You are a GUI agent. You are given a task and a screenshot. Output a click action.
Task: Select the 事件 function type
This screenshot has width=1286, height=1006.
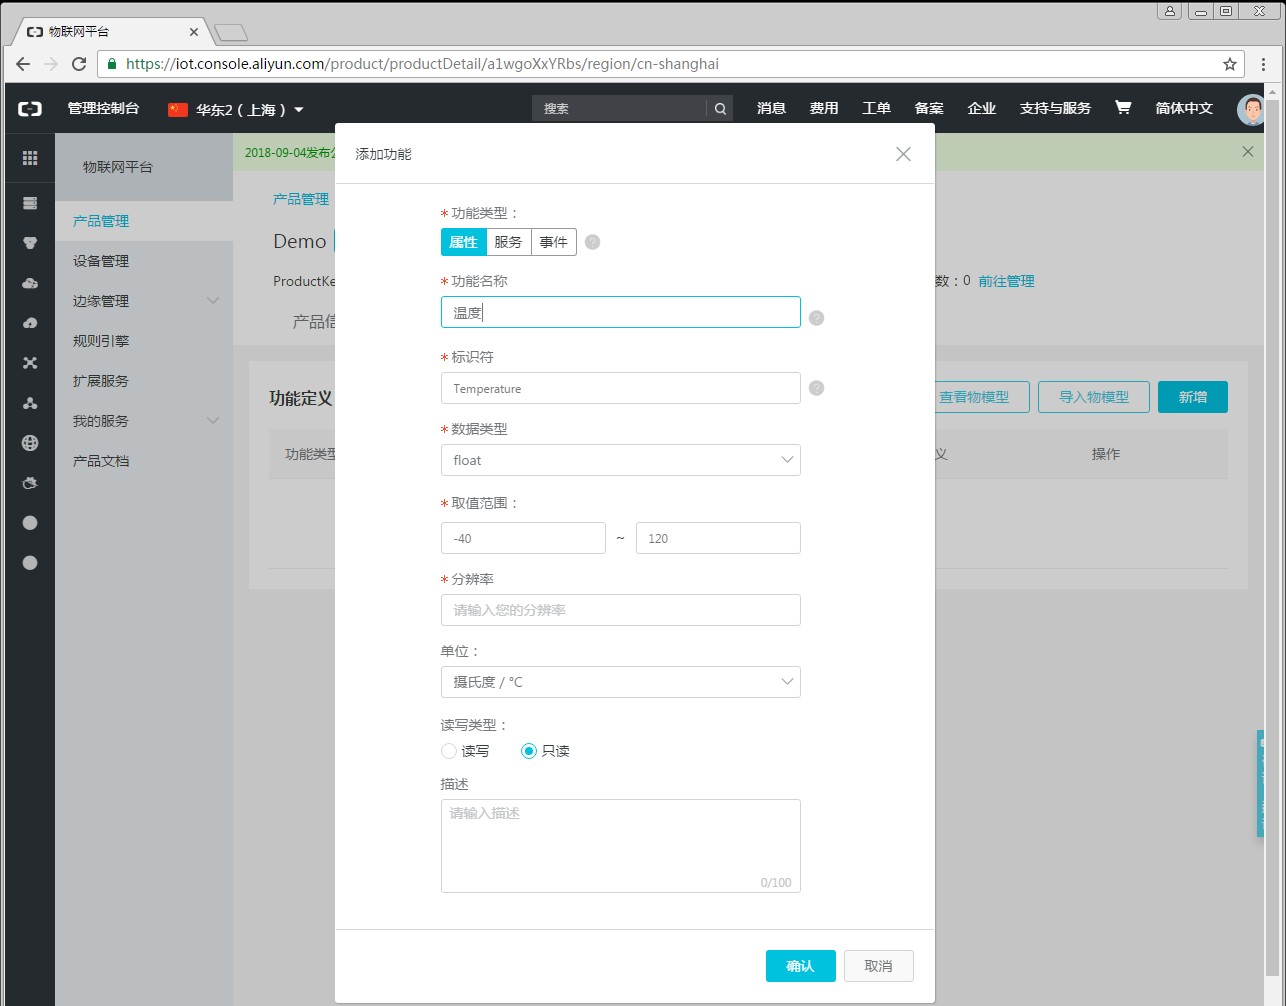pos(554,242)
